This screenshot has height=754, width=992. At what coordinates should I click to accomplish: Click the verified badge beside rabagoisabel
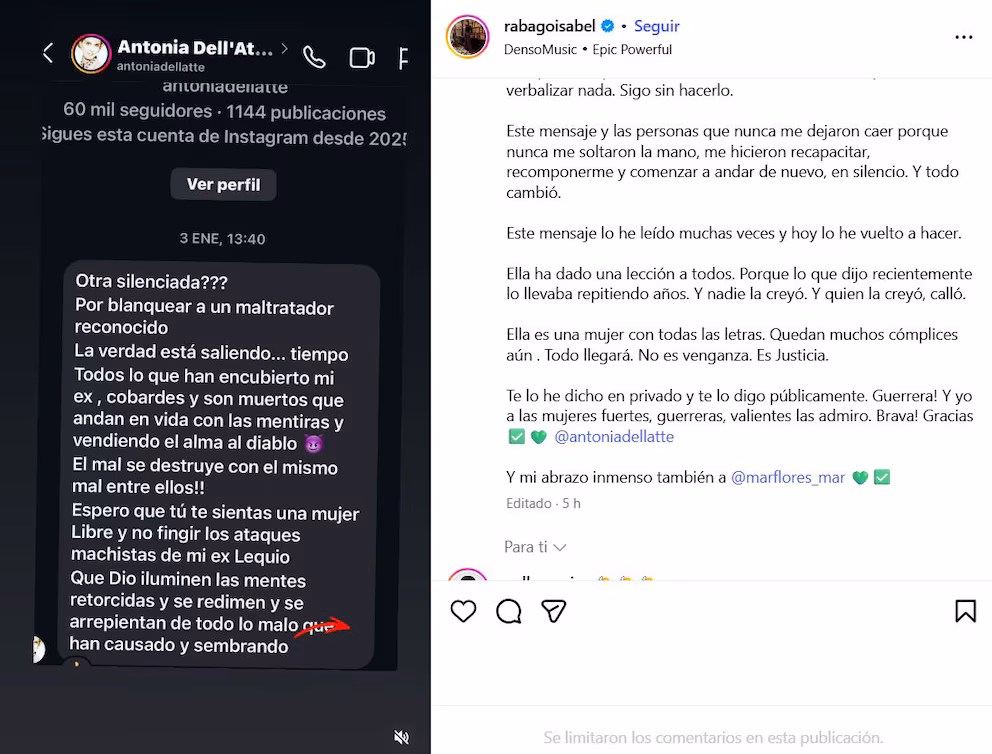pyautogui.click(x=607, y=26)
